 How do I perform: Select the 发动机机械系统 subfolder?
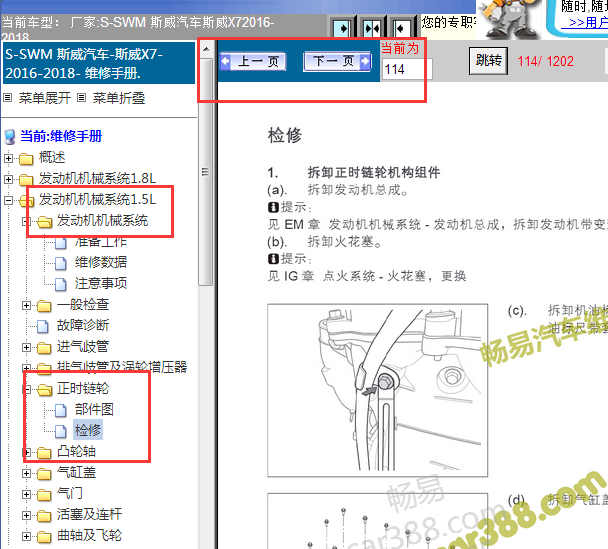tap(102, 220)
